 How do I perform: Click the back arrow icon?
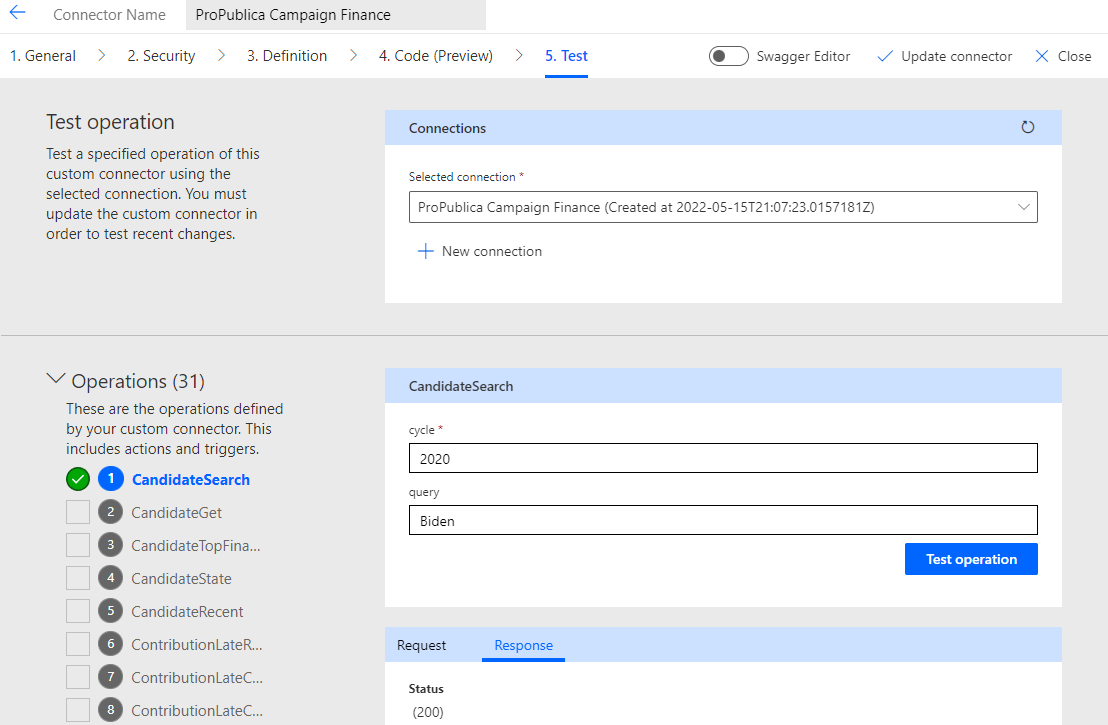pos(17,12)
